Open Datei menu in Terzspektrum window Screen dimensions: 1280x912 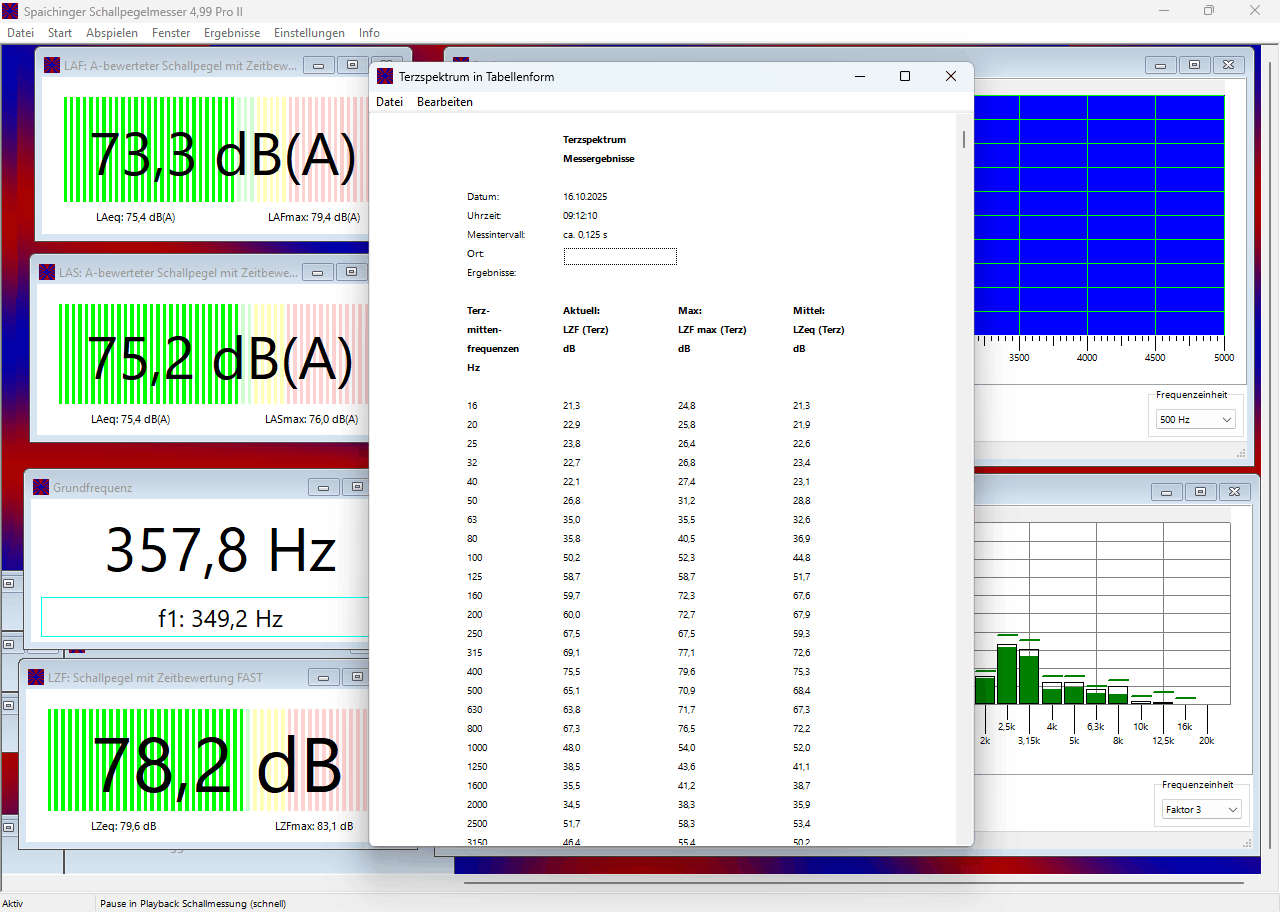(389, 102)
